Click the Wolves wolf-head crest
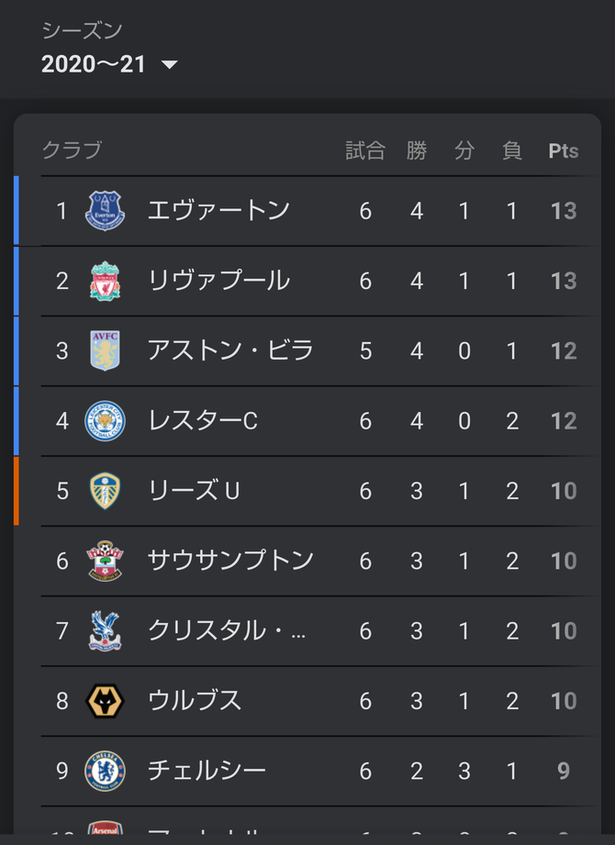615x845 pixels. (x=105, y=701)
